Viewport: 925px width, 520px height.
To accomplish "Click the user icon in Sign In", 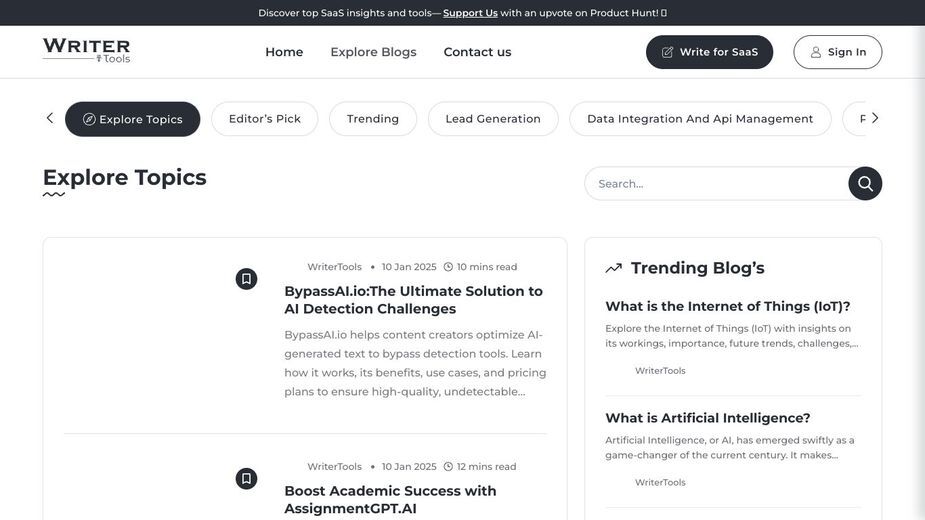I will click(815, 52).
